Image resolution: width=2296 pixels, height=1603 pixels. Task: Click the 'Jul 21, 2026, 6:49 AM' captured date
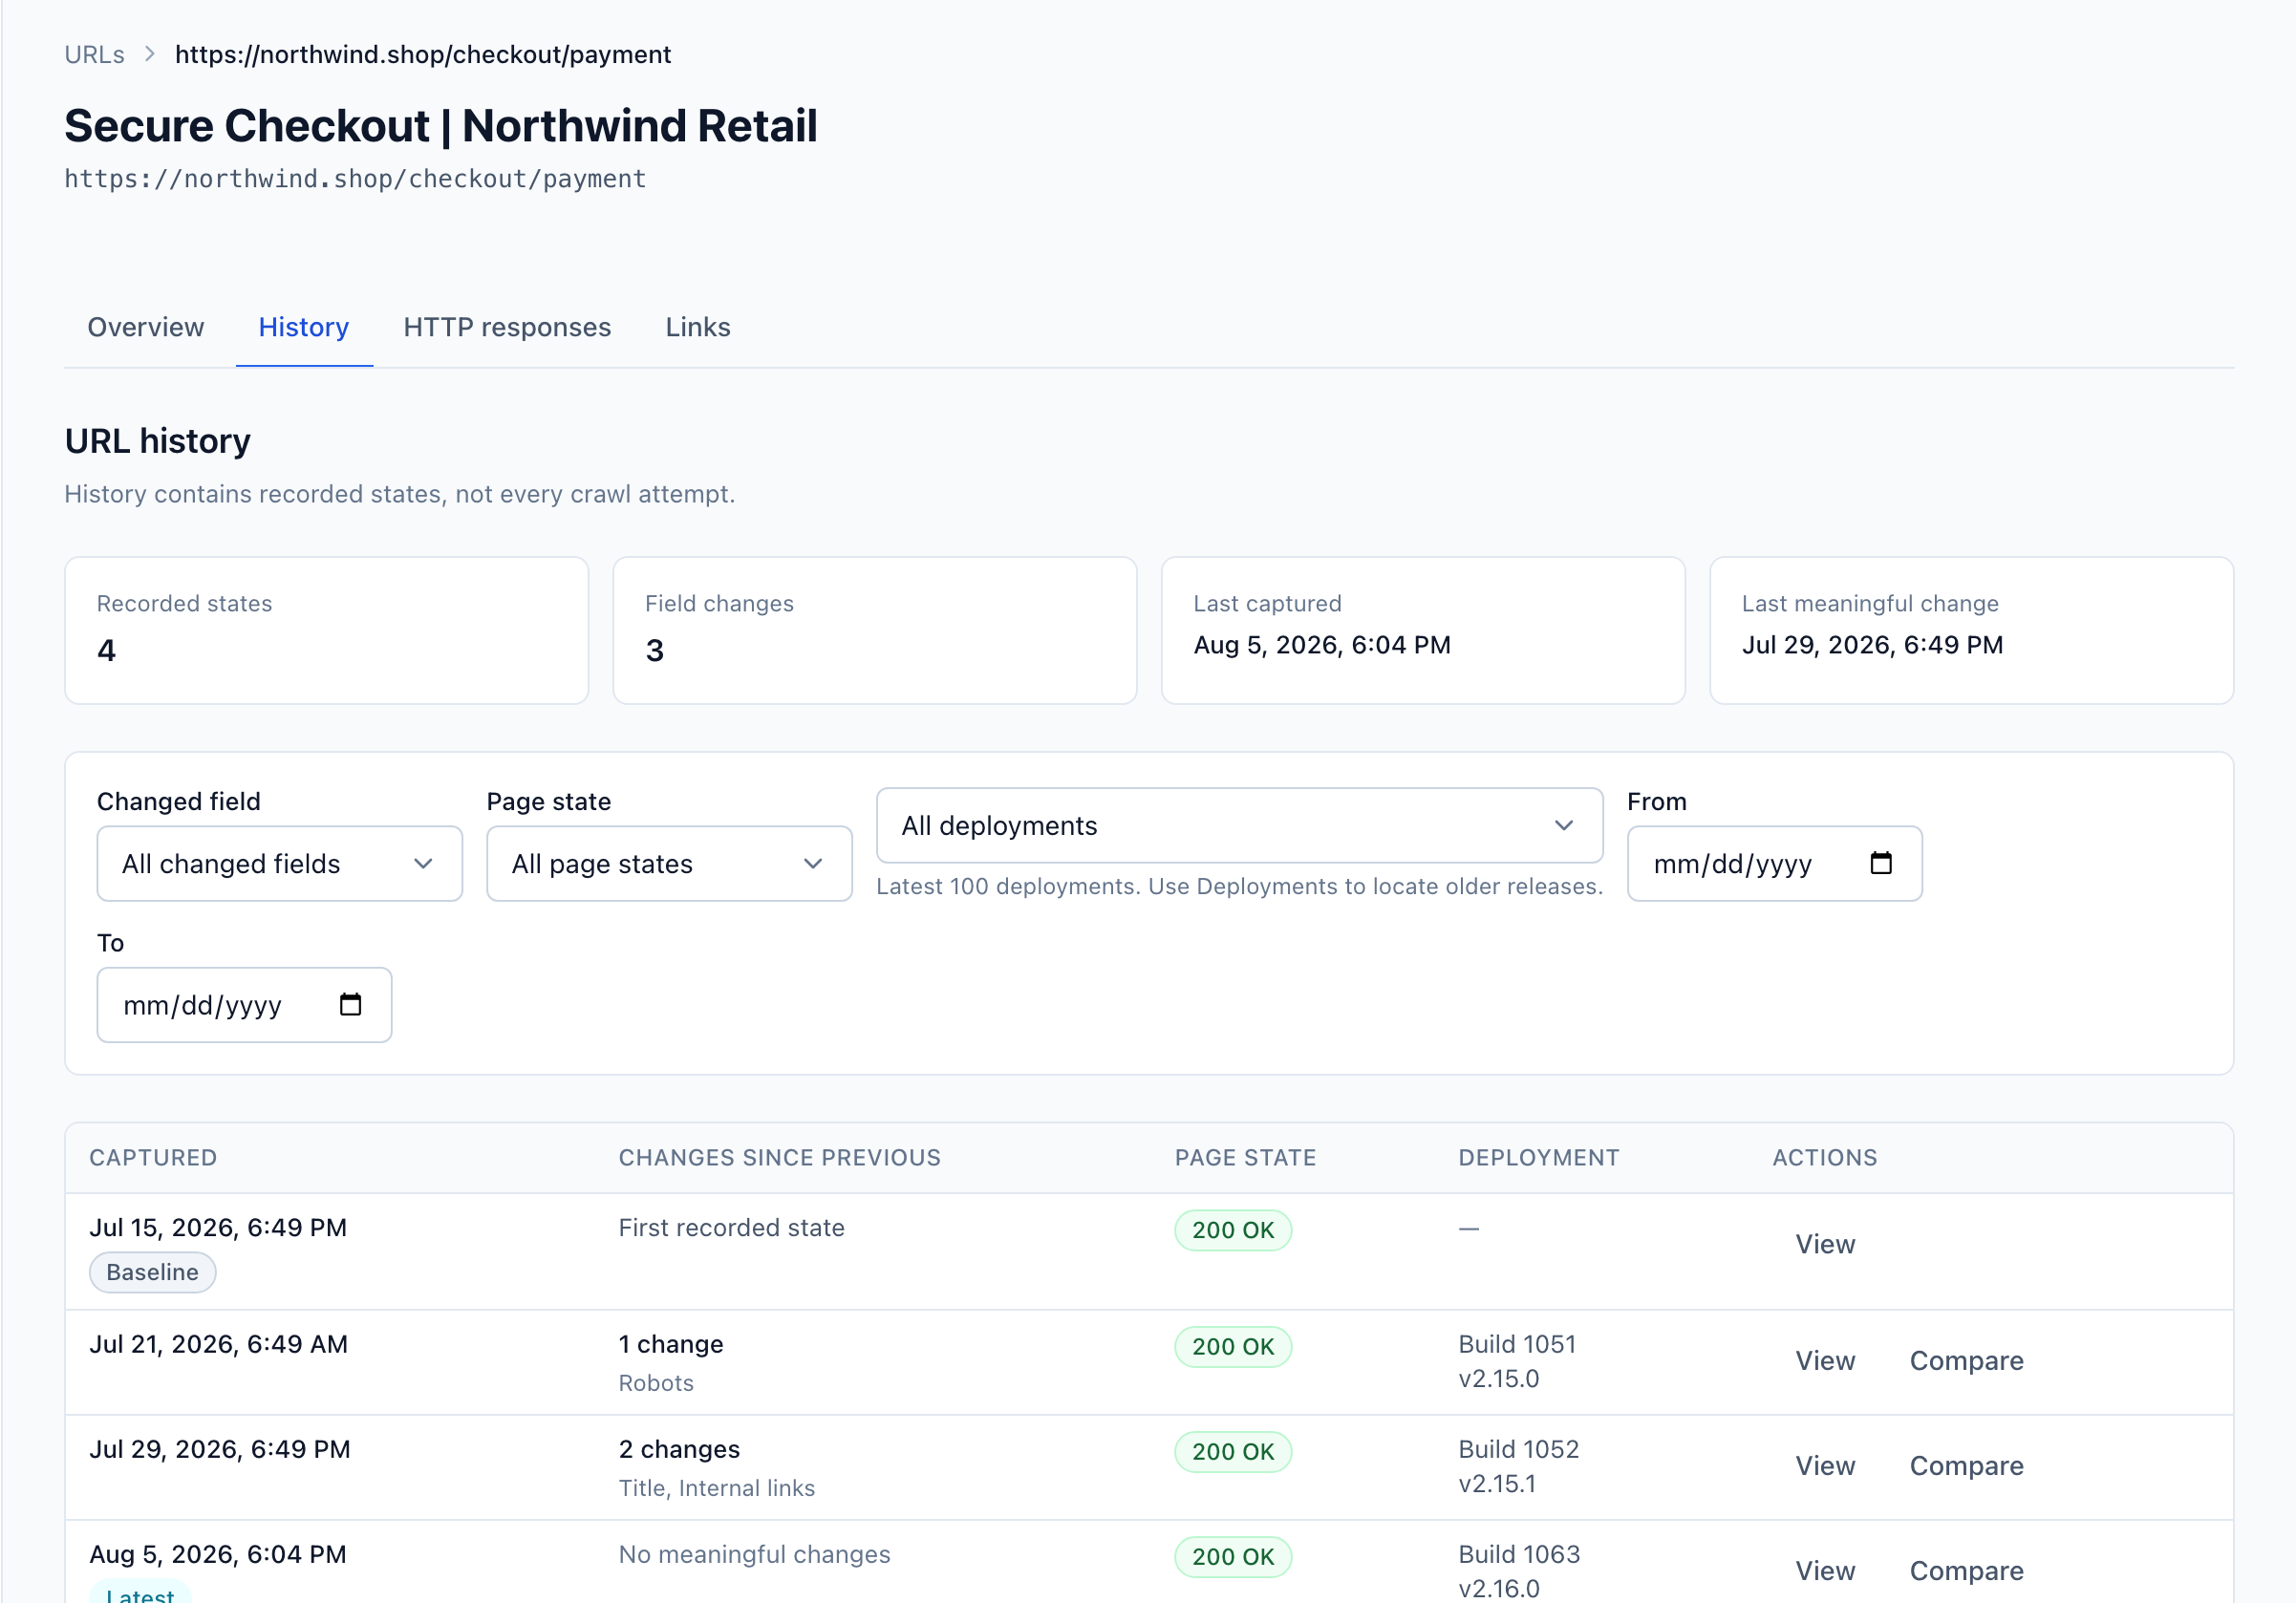coord(218,1343)
